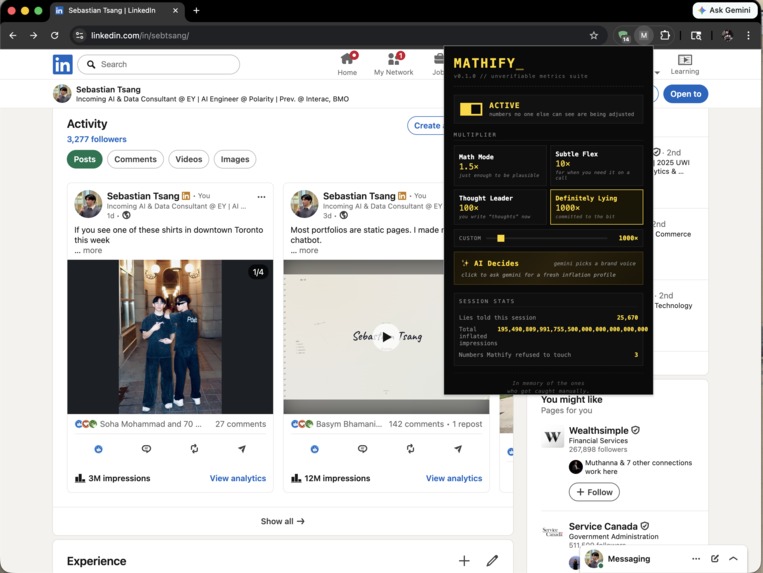View analytics for the 3M impressions post
This screenshot has width=763, height=573.
(x=237, y=478)
